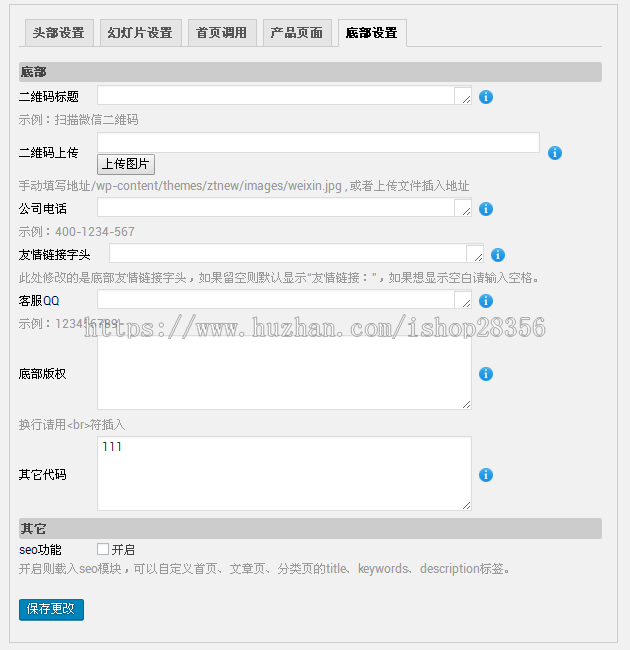Open info icon for 友情链接字头

pos(498,255)
